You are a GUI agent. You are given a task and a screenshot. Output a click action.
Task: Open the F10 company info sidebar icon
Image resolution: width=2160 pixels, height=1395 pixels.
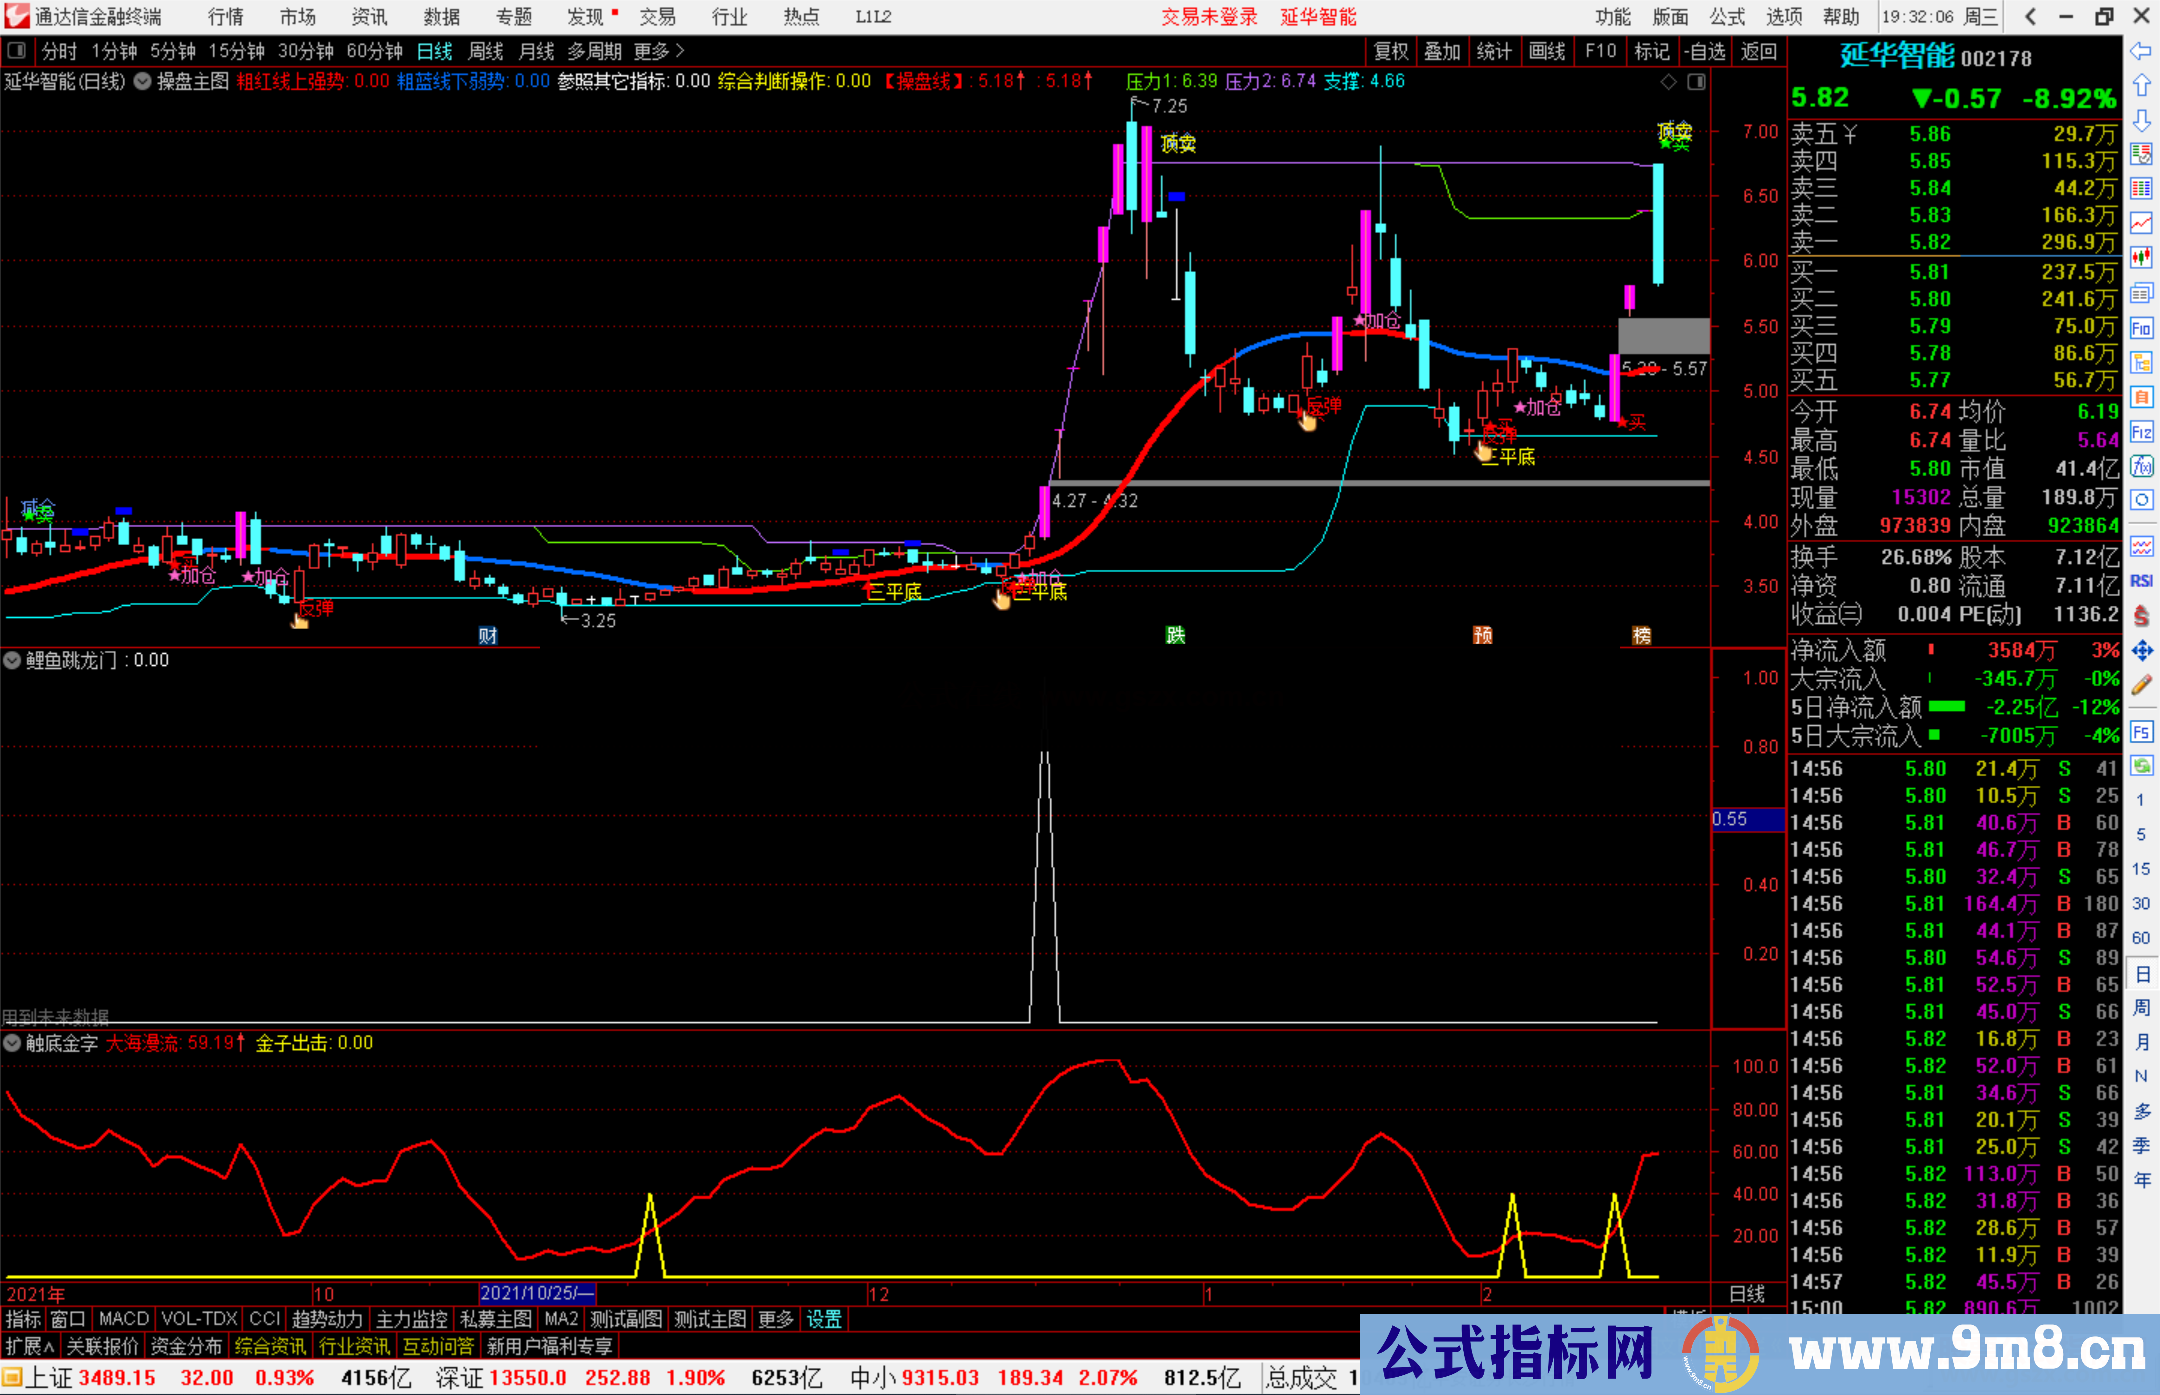[x=2141, y=328]
